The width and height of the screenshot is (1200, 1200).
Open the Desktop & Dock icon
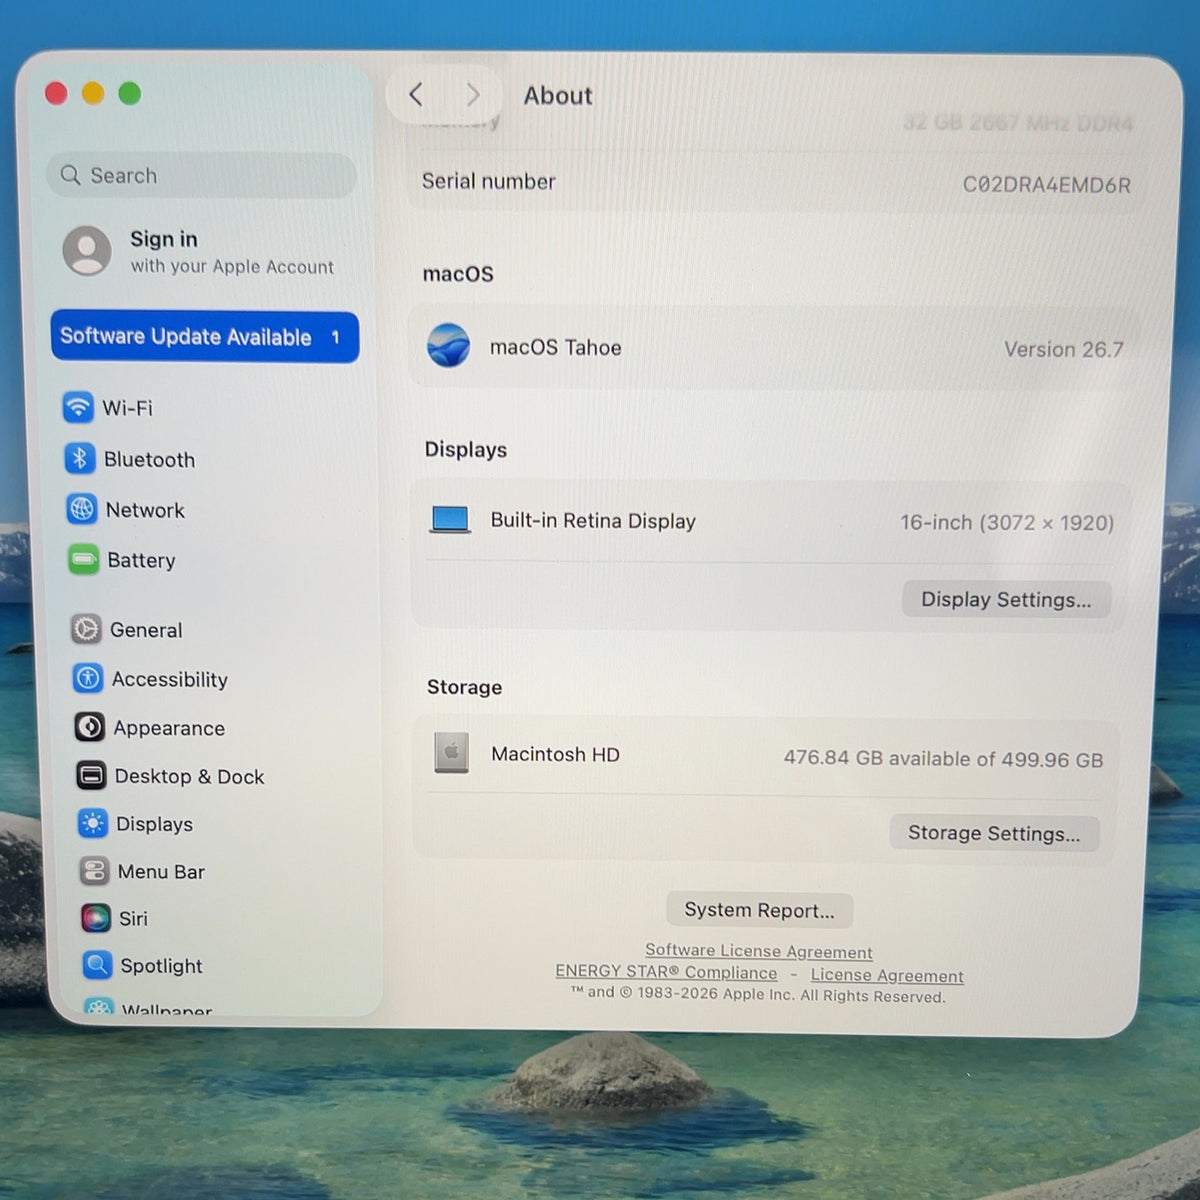tap(91, 775)
